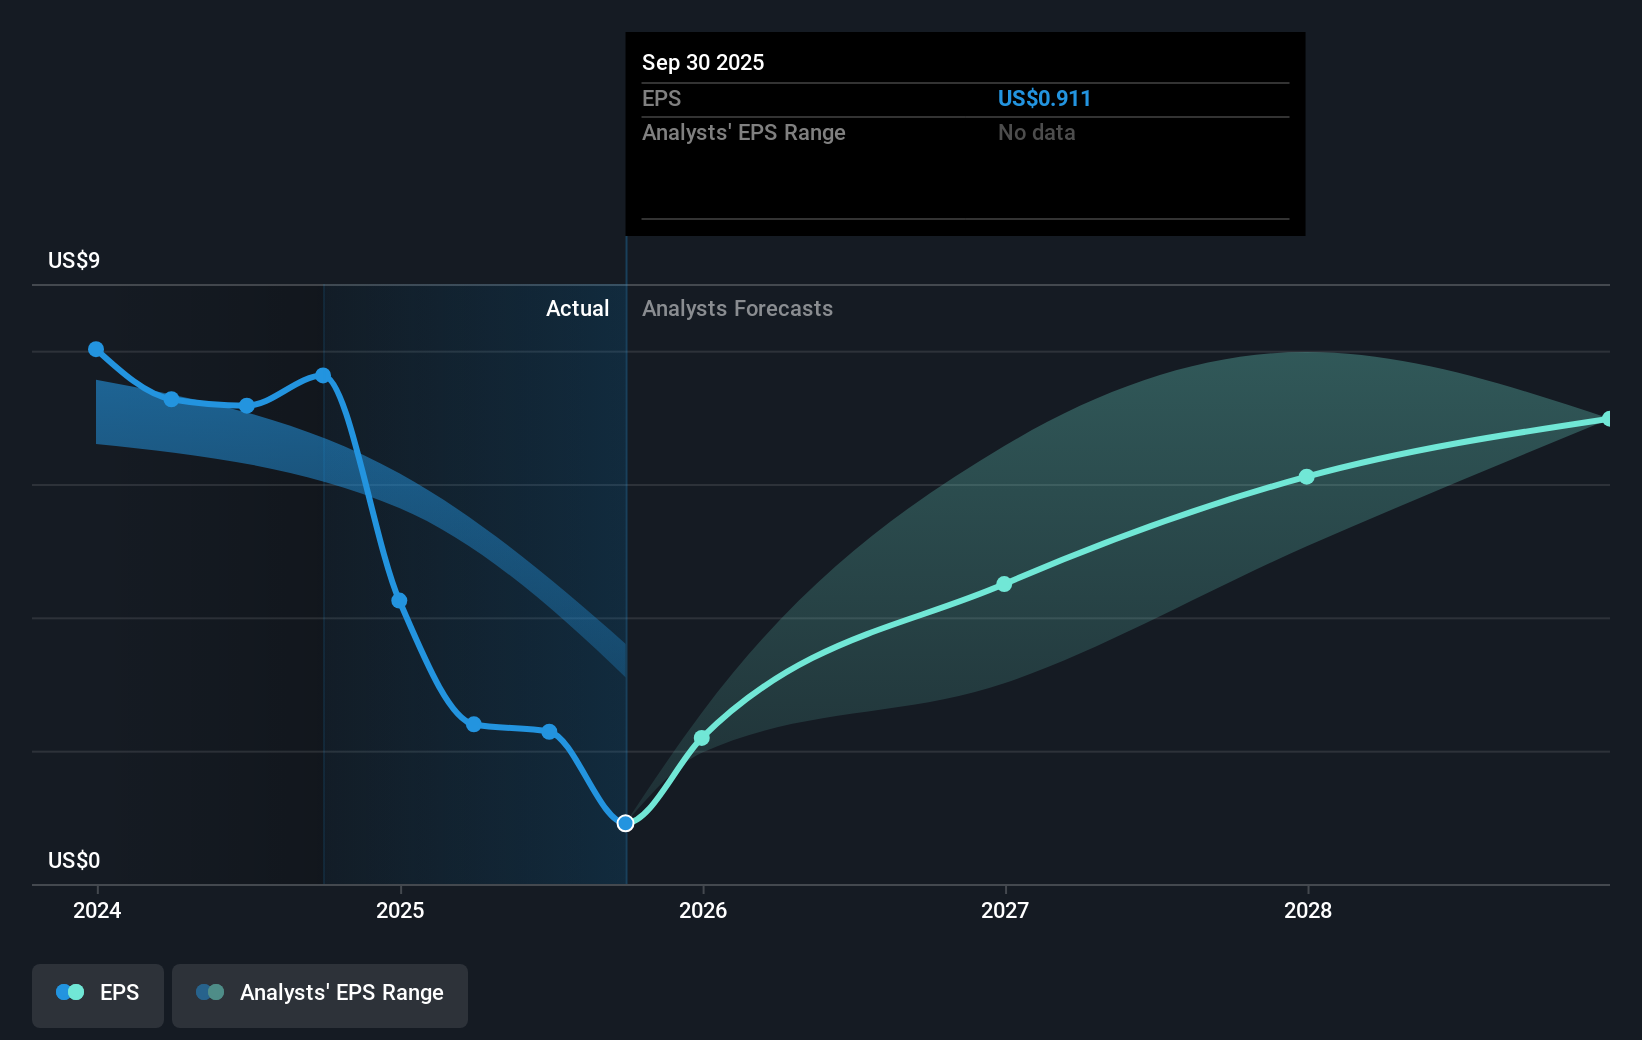Click the 2026 forecast EPS data point
This screenshot has height=1040, width=1642.
coord(702,738)
